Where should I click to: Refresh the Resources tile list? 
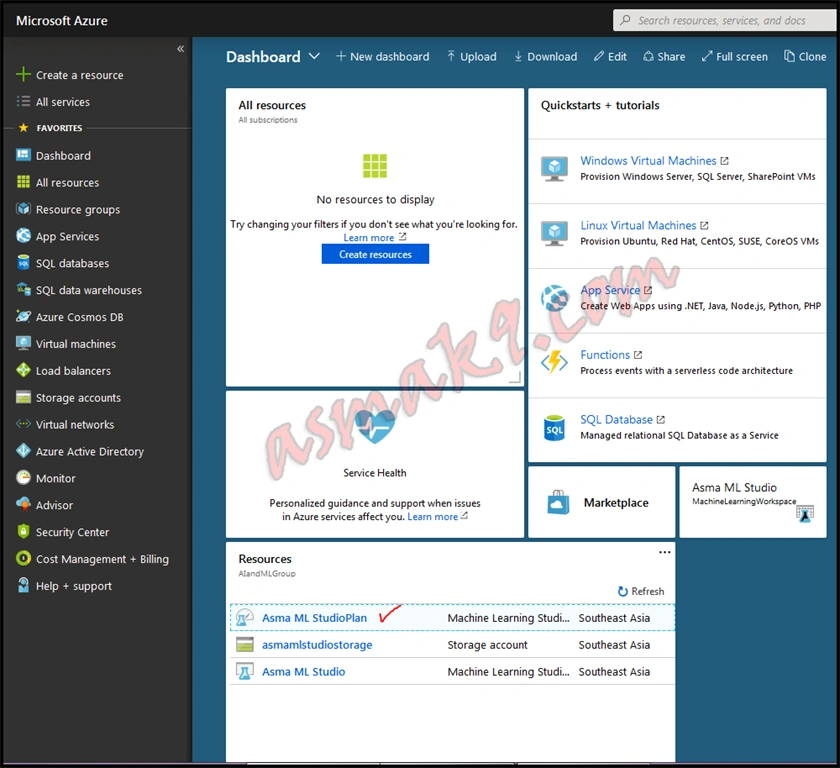[x=641, y=591]
